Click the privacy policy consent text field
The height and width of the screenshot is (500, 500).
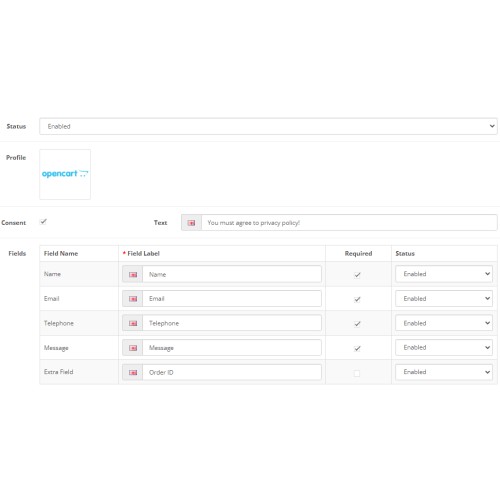349,223
